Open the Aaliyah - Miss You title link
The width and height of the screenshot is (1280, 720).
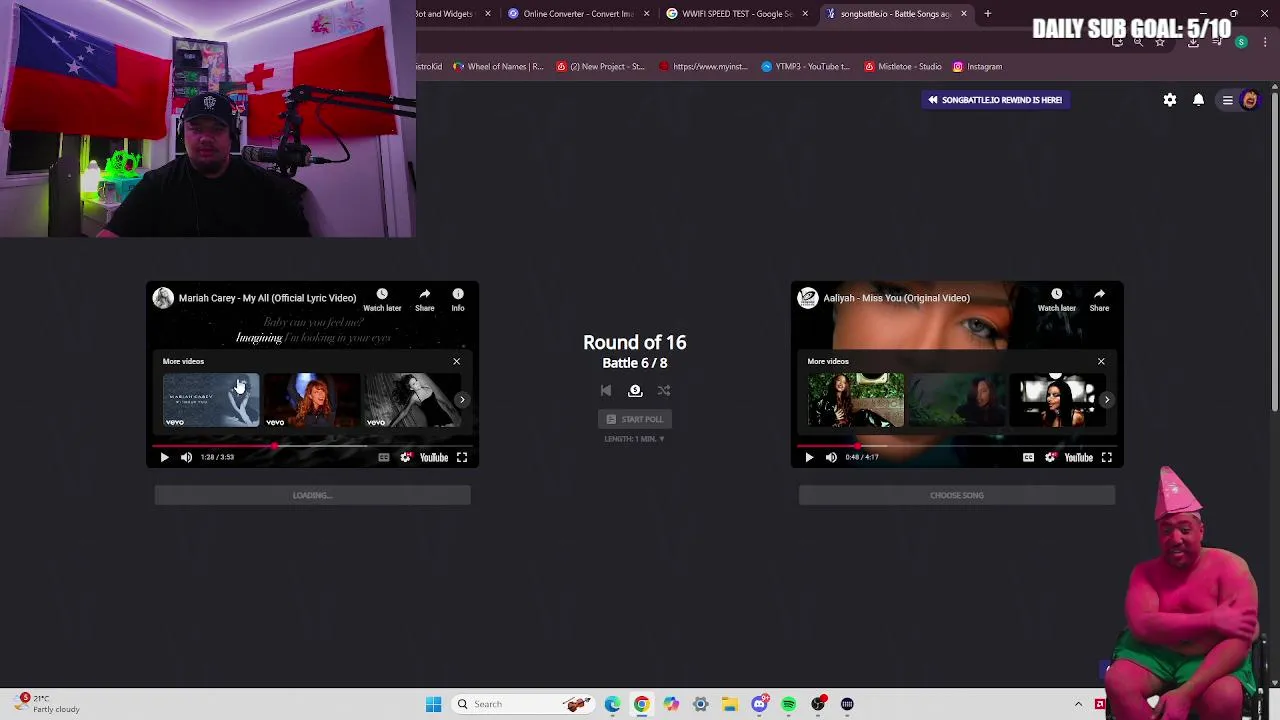pyautogui.click(x=897, y=298)
